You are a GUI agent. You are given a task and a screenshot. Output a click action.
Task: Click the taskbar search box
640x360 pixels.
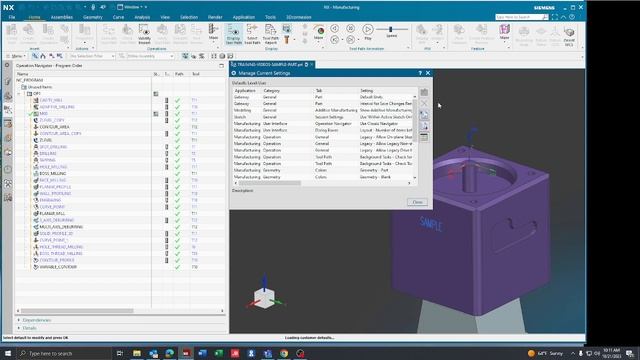tap(64, 353)
